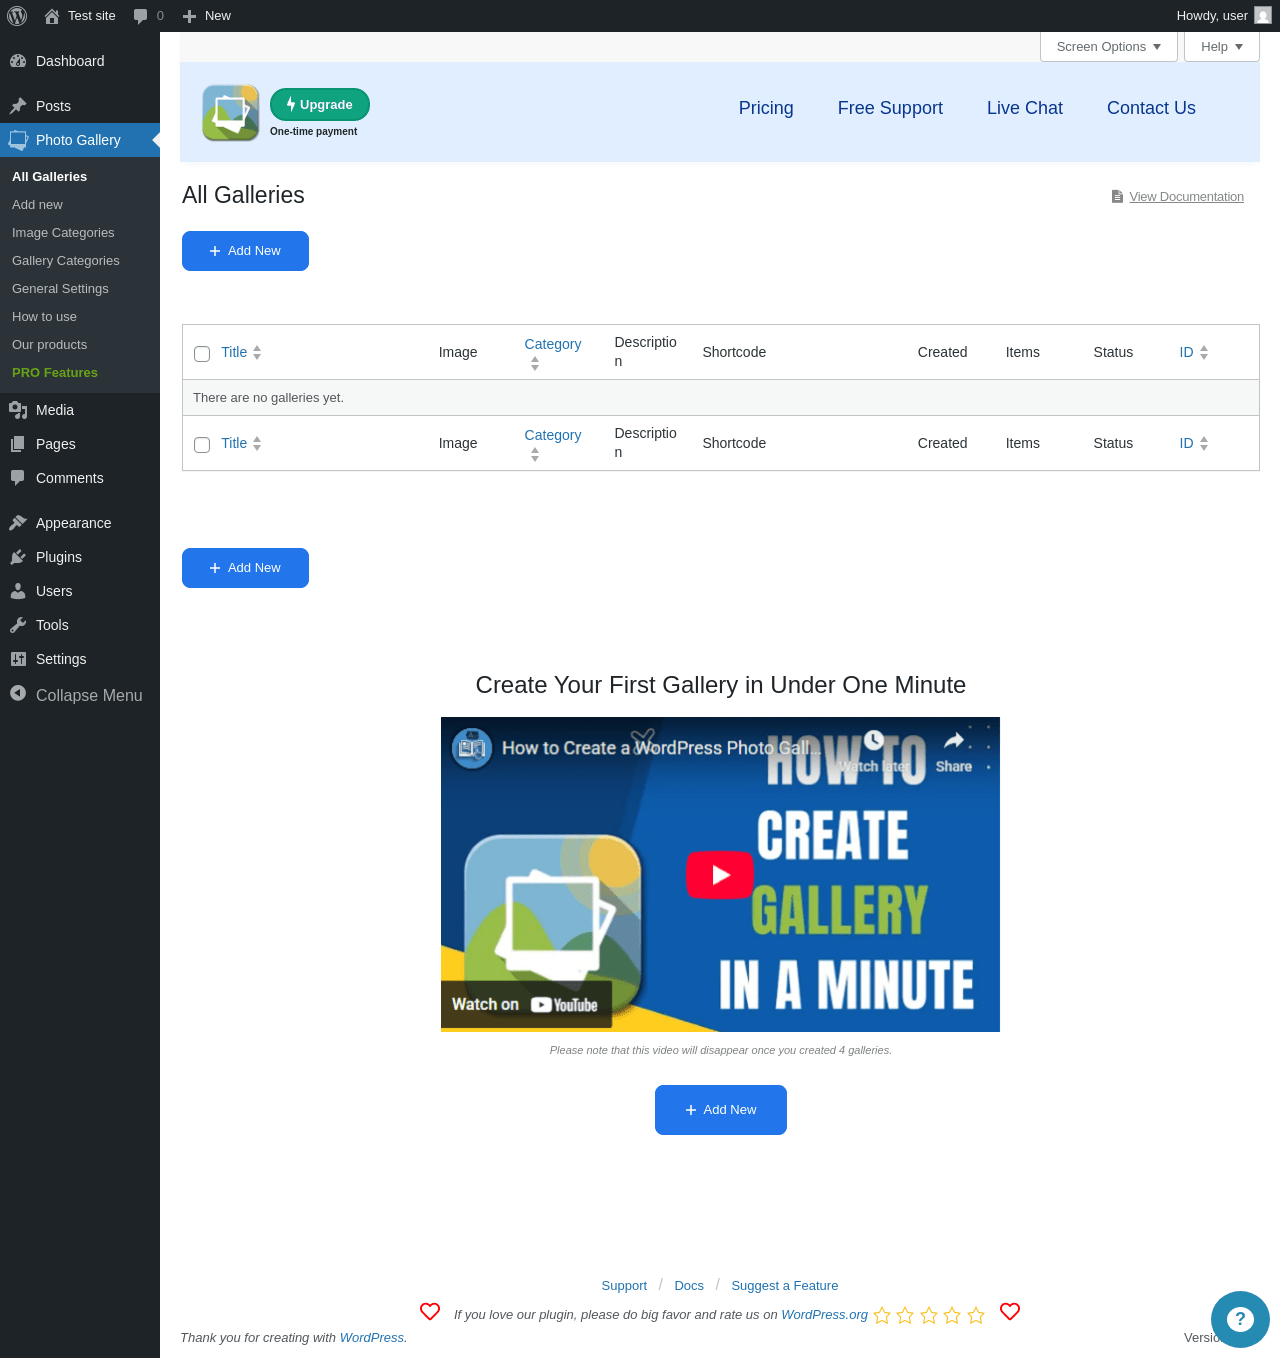Tick the select-all checkbox in table footer

pyautogui.click(x=202, y=445)
